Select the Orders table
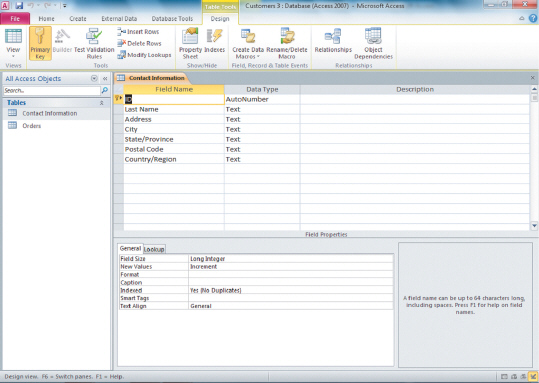Screen dimensions: 539x383 point(56,126)
